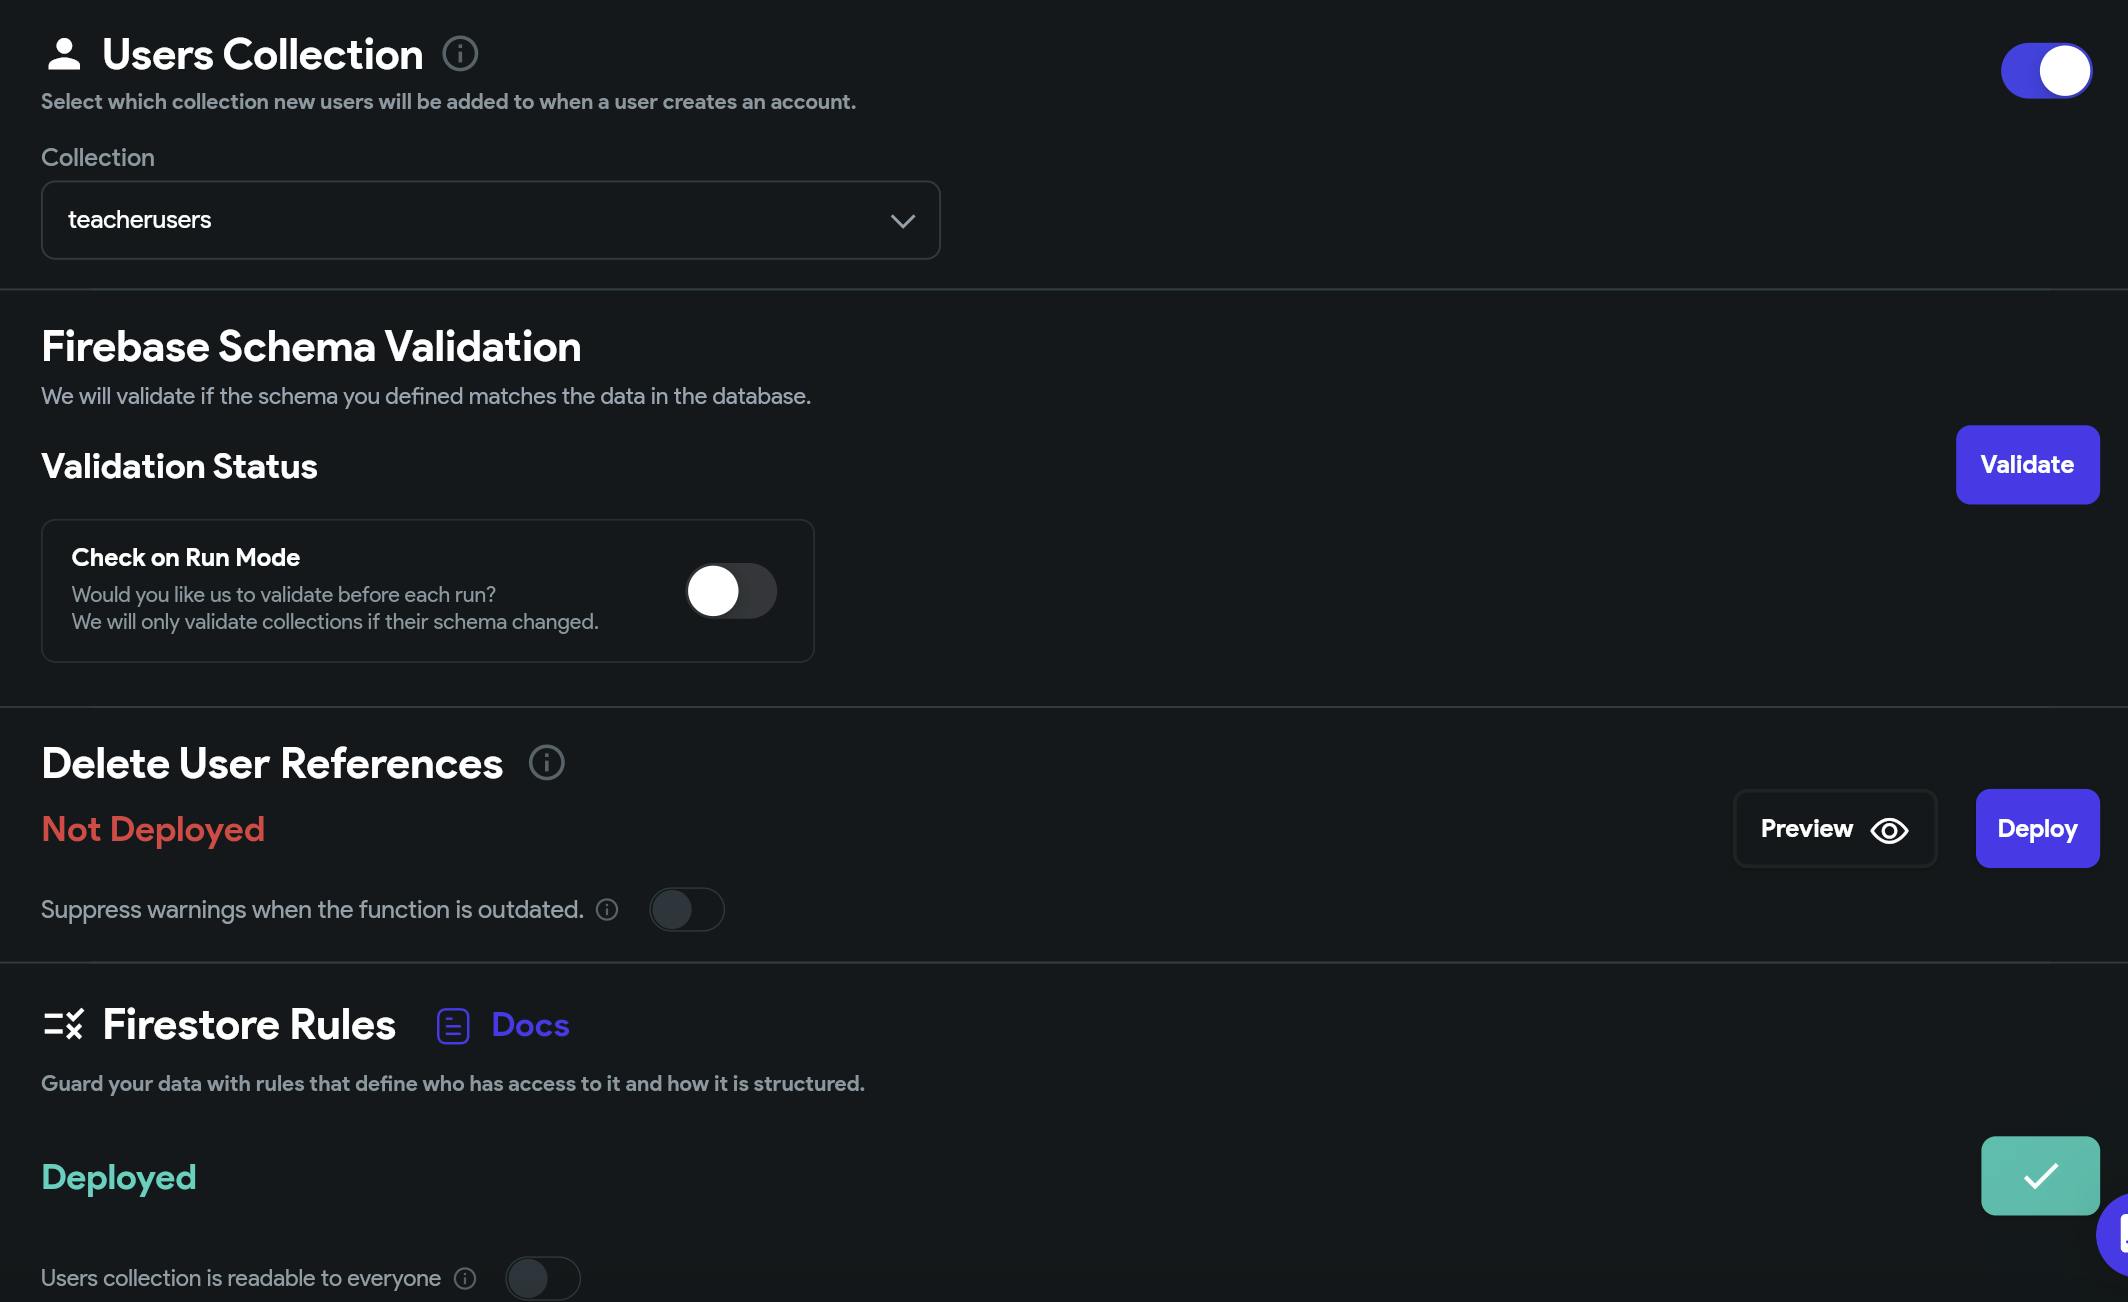Click info icon next to suppress warnings text
The width and height of the screenshot is (2128, 1302).
coord(607,909)
